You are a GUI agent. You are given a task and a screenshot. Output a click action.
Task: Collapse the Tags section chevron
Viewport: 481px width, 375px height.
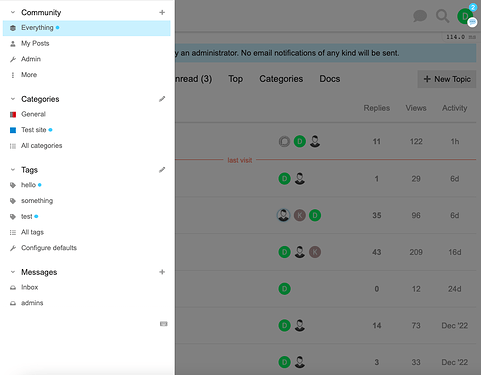tap(13, 170)
